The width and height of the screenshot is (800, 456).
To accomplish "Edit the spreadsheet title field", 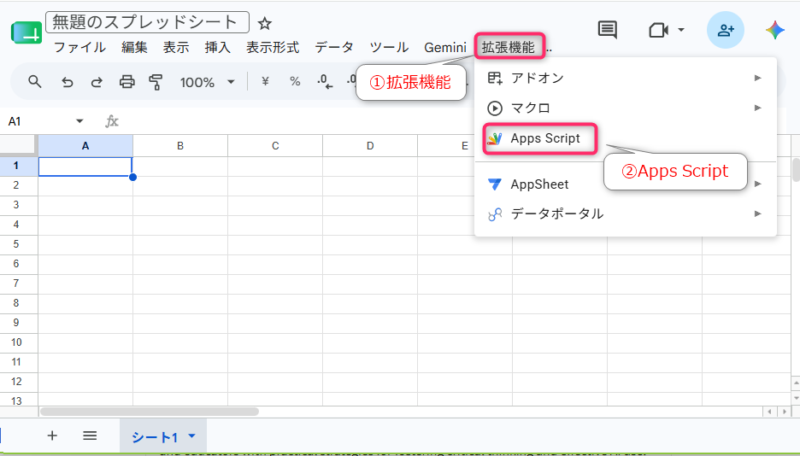I will tap(147, 22).
